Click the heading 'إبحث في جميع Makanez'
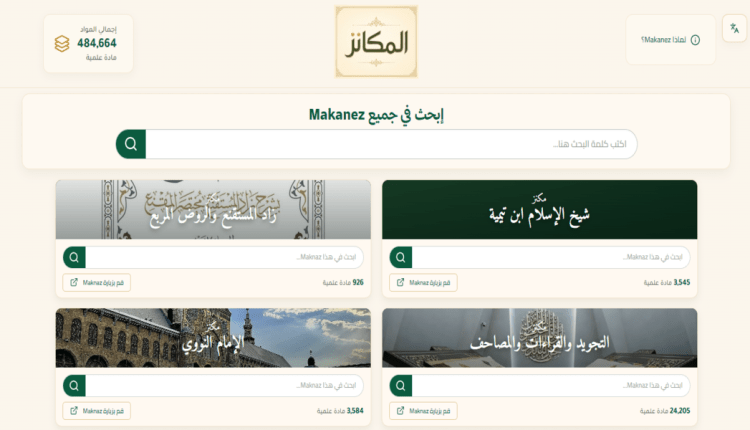Viewport: 750px width, 430px height. tap(376, 115)
